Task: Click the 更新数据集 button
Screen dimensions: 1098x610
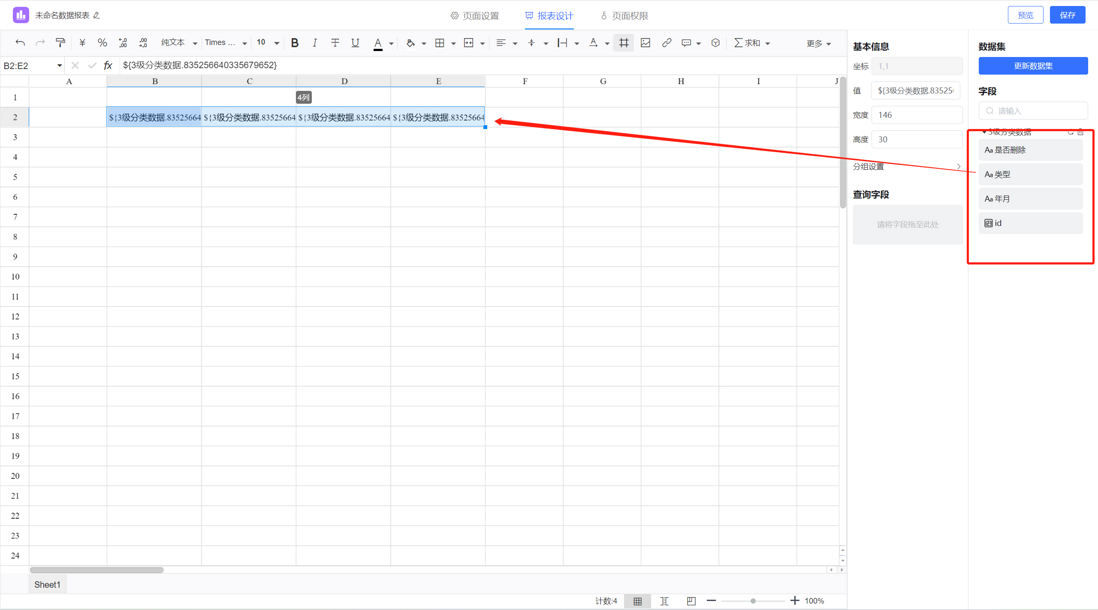Action: coord(1033,66)
